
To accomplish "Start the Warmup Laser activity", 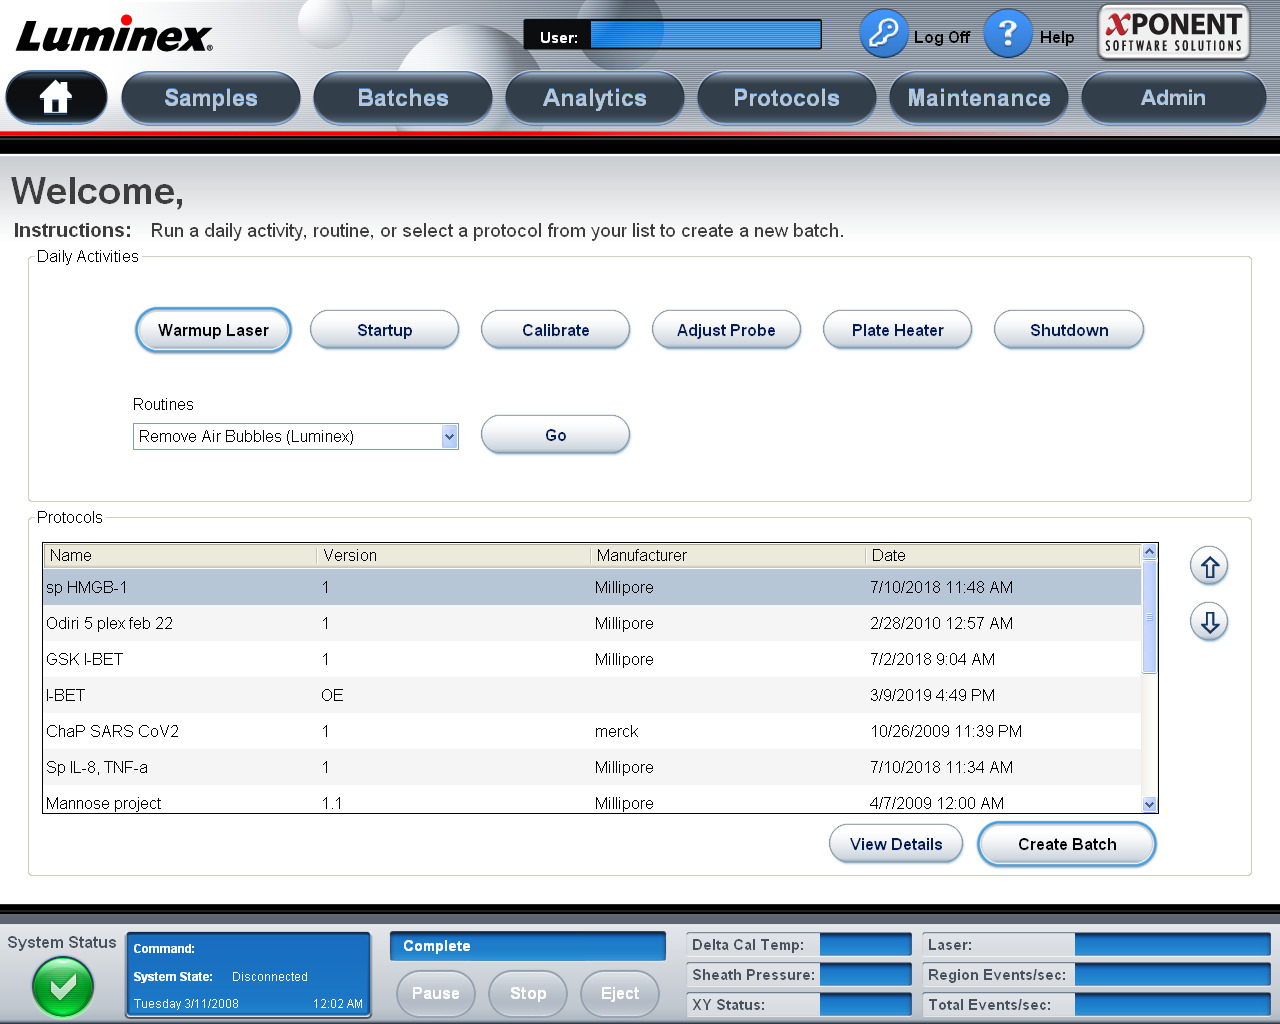I will (x=213, y=329).
